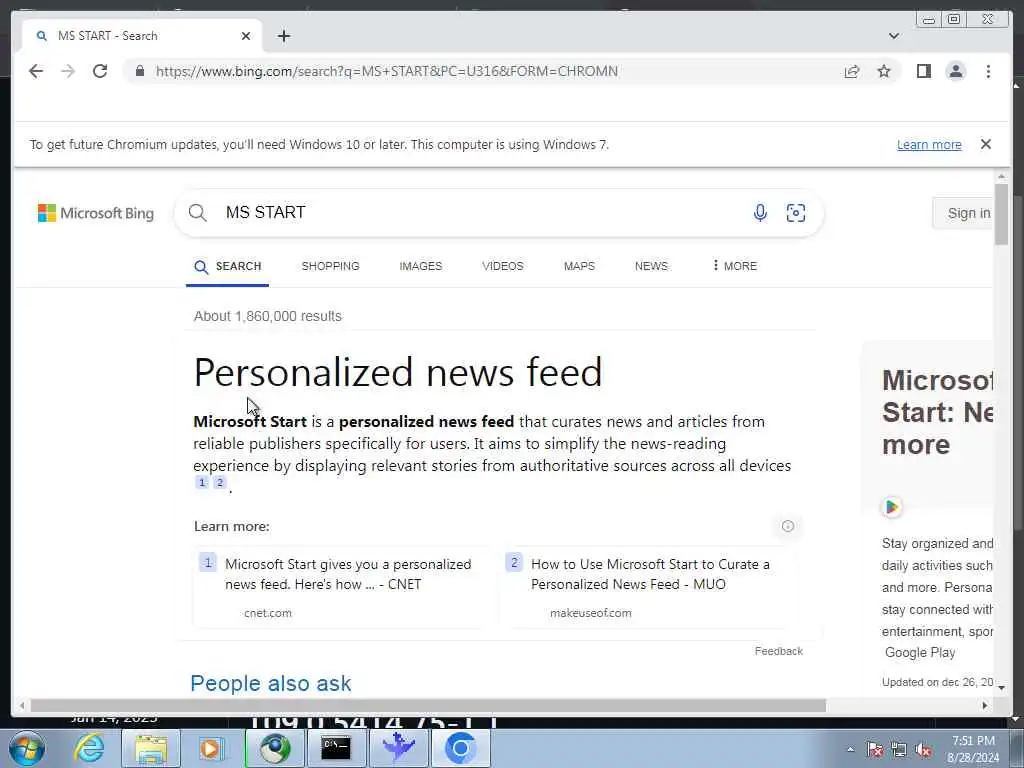Share this page via share icon

pos(852,71)
